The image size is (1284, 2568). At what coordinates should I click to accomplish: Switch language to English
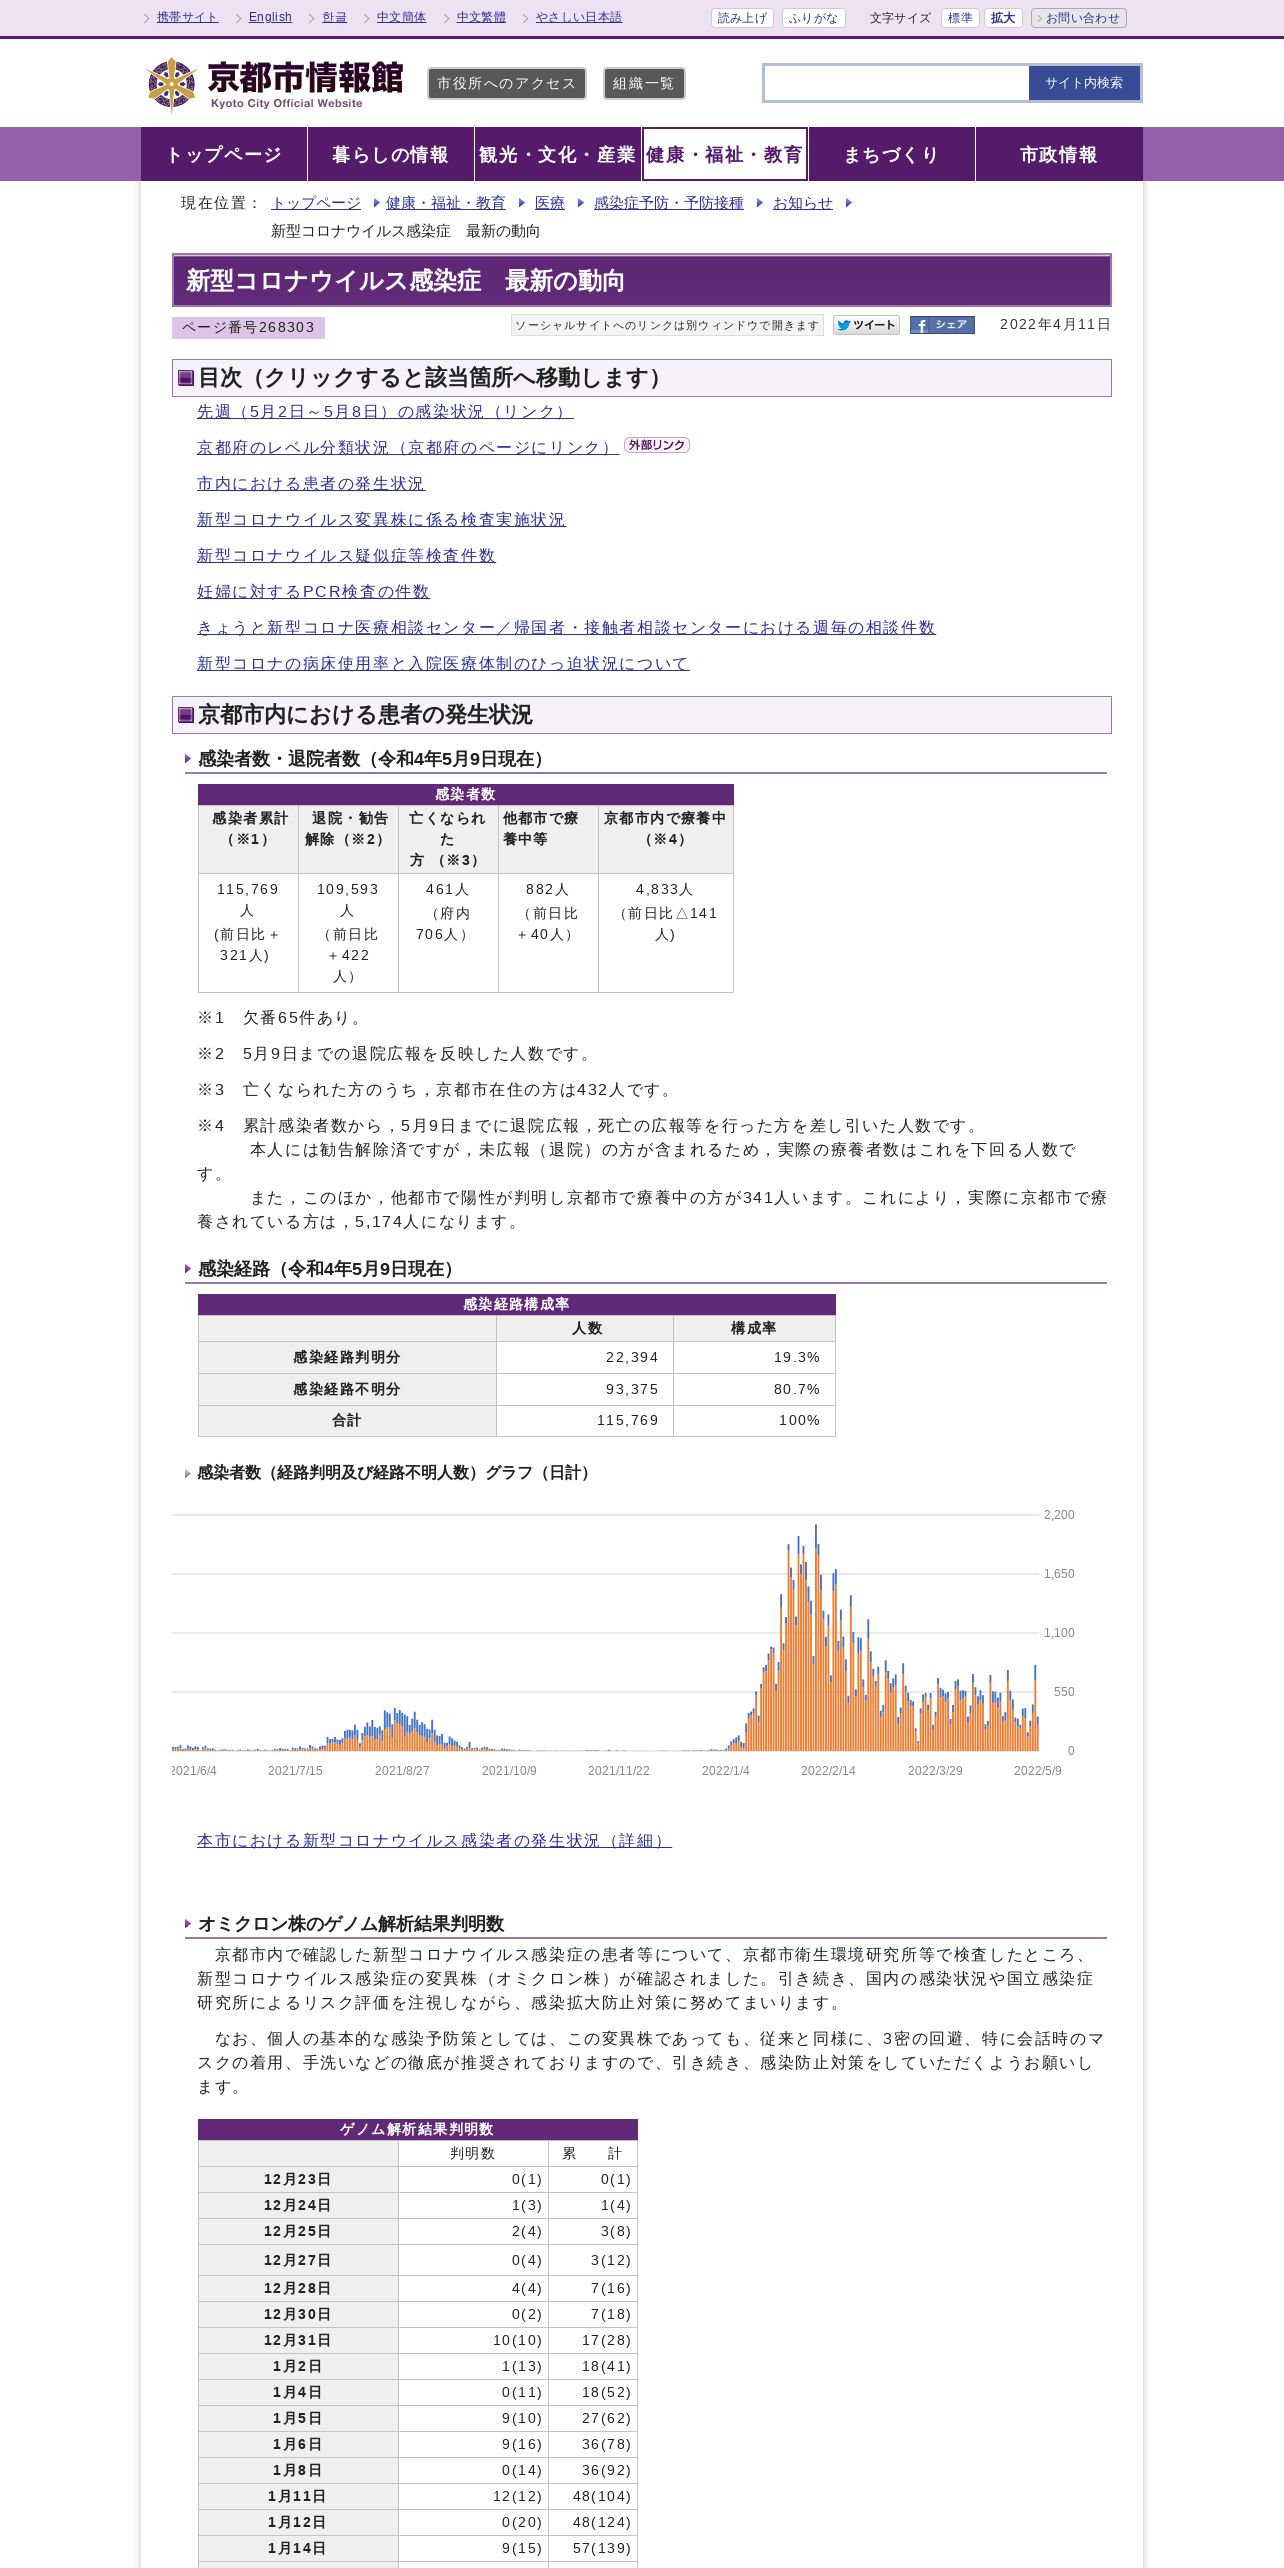point(270,17)
